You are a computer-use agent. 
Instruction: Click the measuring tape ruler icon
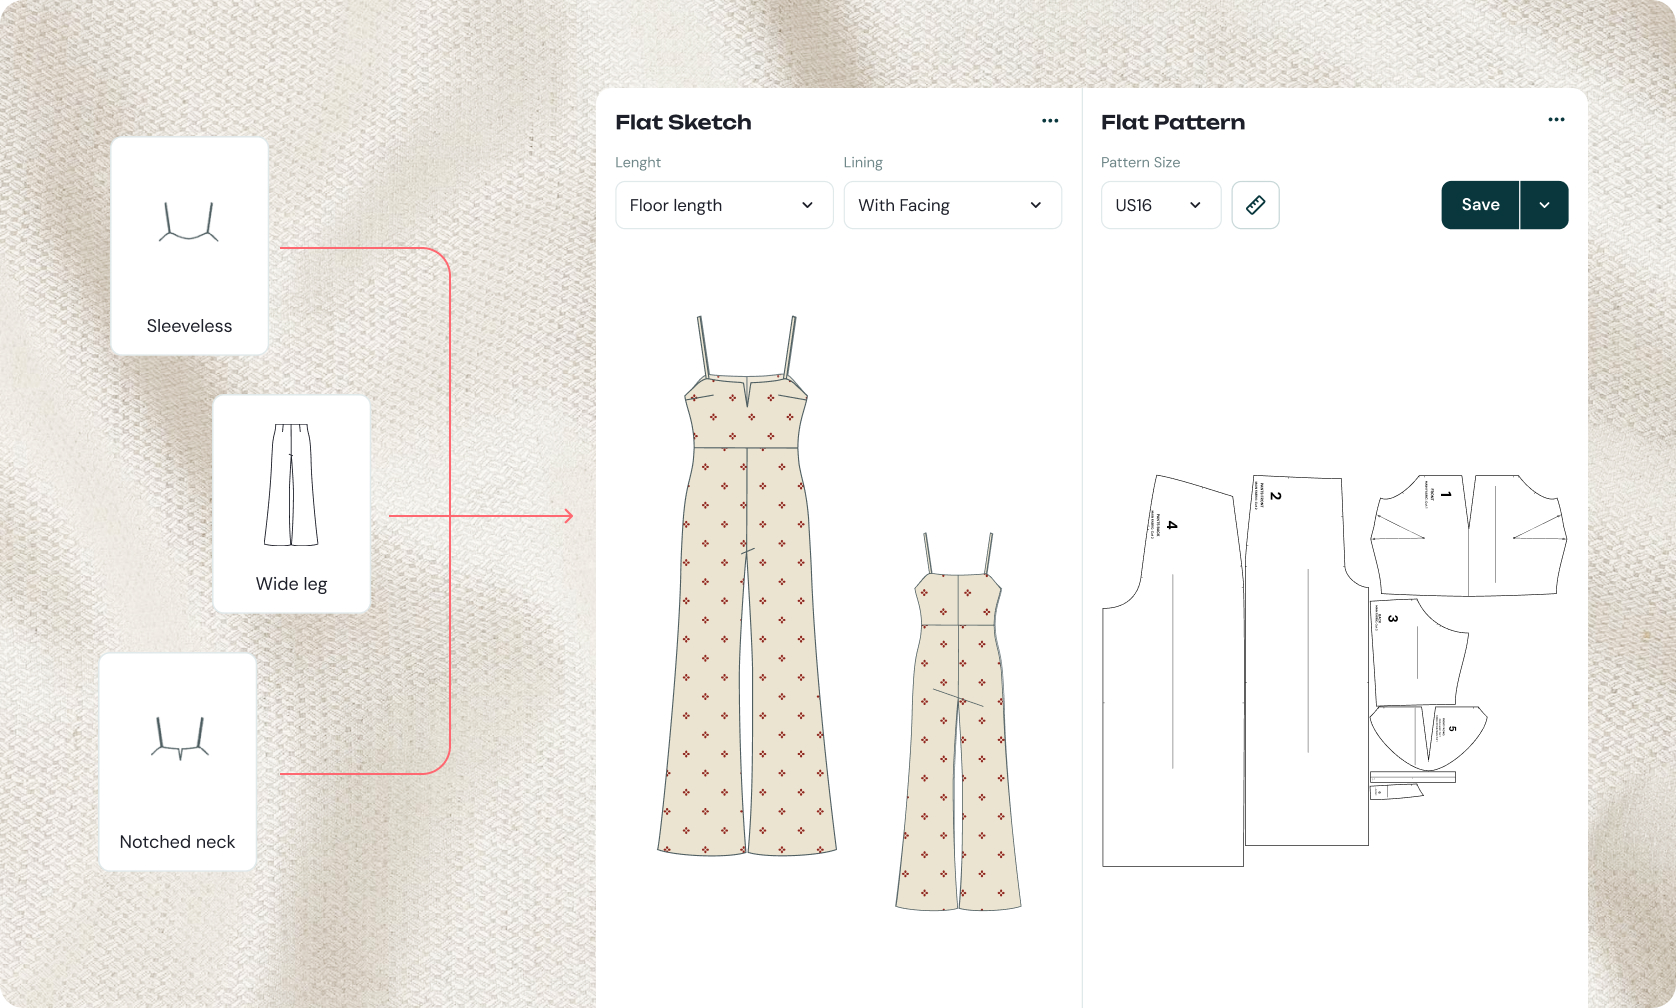tap(1255, 205)
